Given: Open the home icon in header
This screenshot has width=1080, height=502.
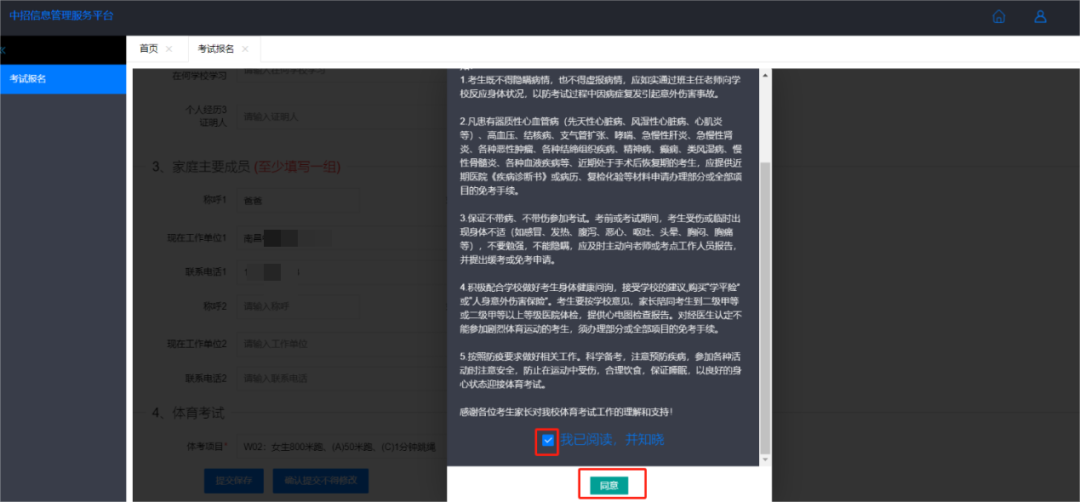Looking at the screenshot, I should [998, 17].
